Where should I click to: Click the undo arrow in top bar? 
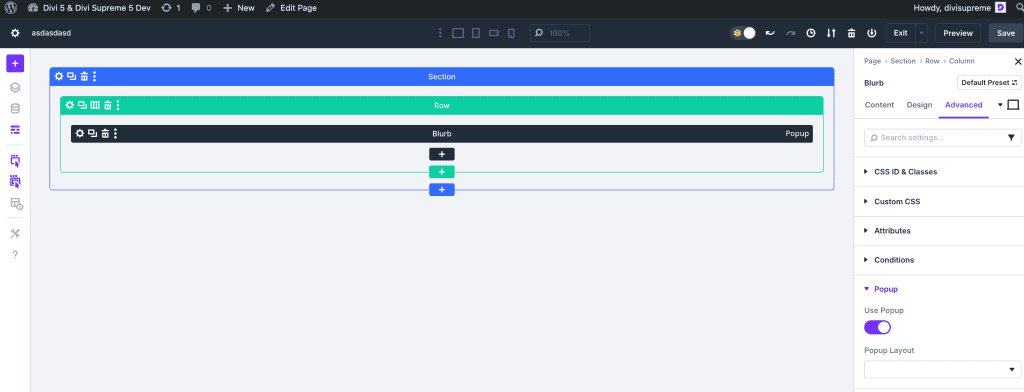pyautogui.click(x=771, y=33)
